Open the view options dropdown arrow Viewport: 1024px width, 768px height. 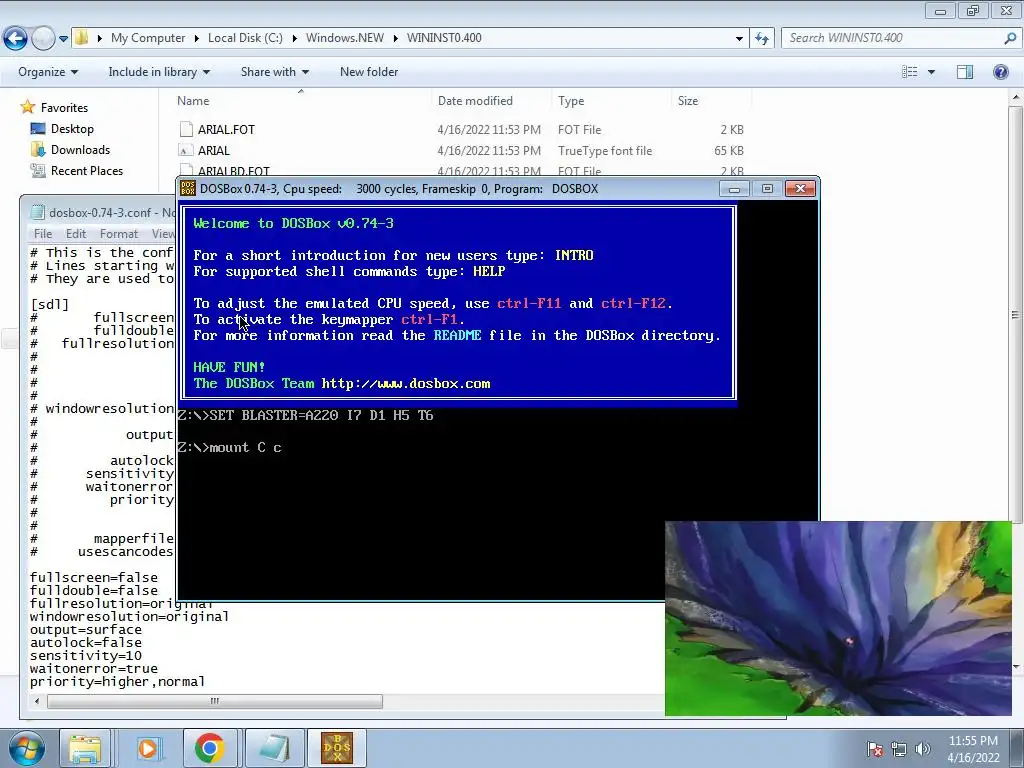931,72
